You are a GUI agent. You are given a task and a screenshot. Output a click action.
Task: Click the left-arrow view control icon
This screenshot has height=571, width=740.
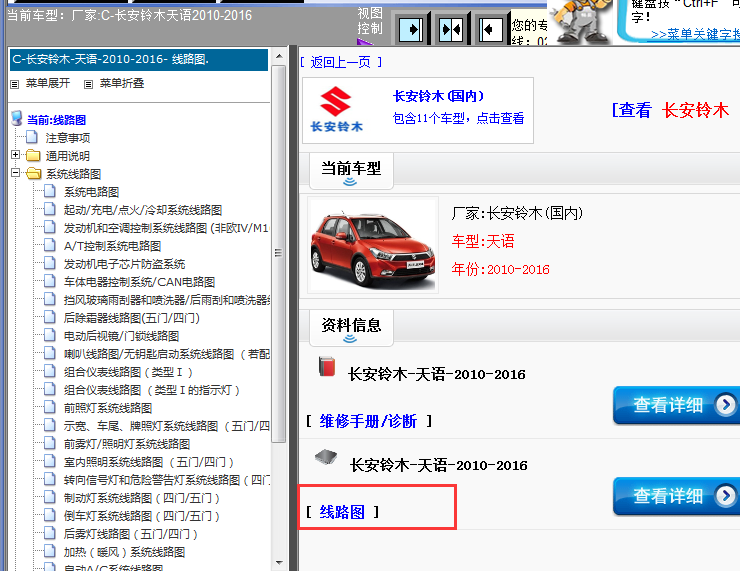491,30
